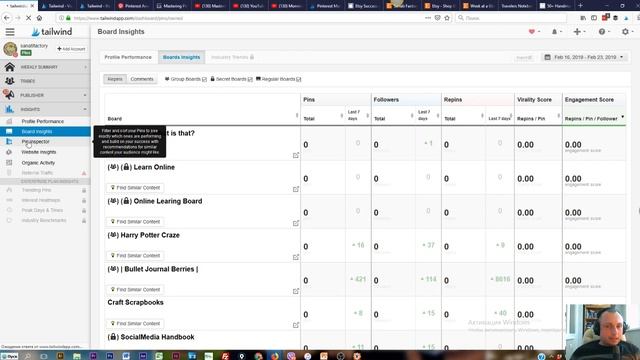Expand the Publisher sidebar section
The height and width of the screenshot is (360, 640).
pos(85,95)
